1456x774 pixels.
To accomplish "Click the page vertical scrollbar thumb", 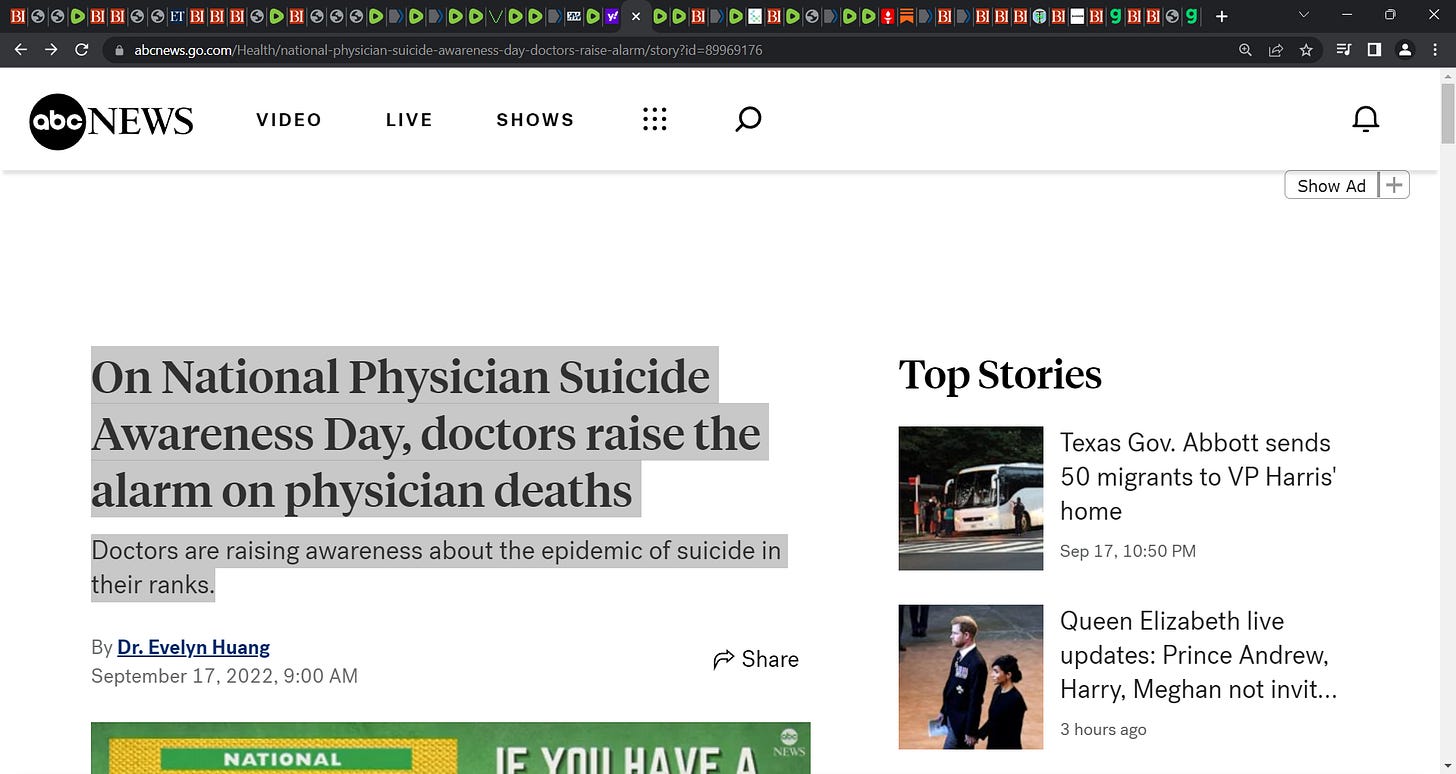I will [x=1447, y=115].
